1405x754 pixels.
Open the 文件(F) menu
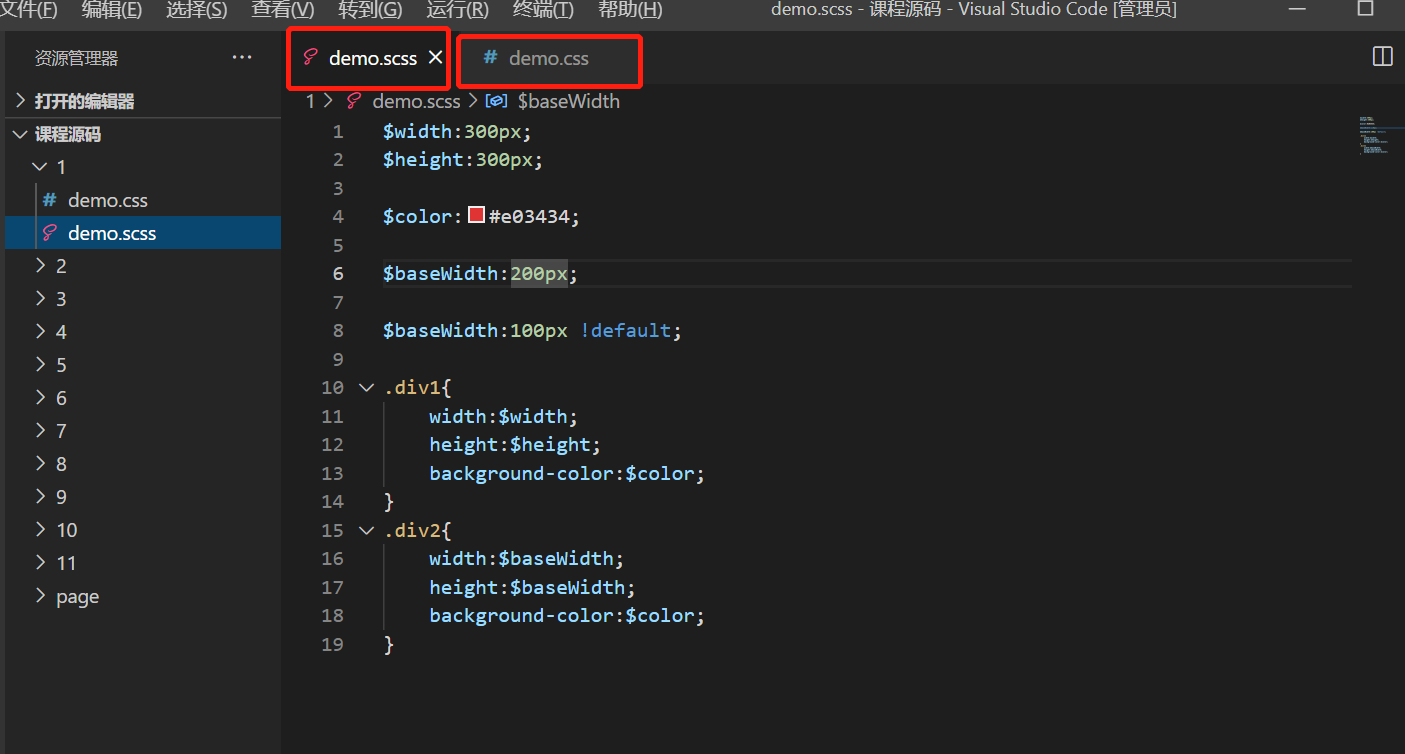coord(29,10)
